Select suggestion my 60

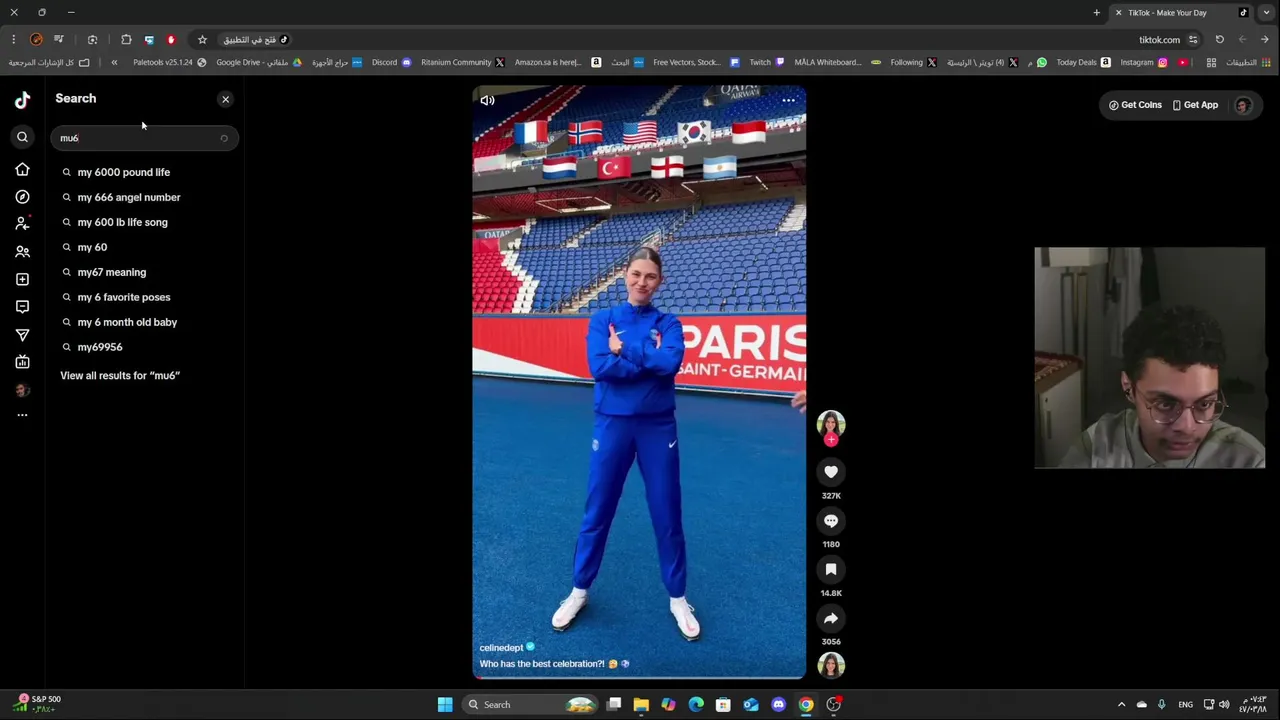(x=92, y=247)
